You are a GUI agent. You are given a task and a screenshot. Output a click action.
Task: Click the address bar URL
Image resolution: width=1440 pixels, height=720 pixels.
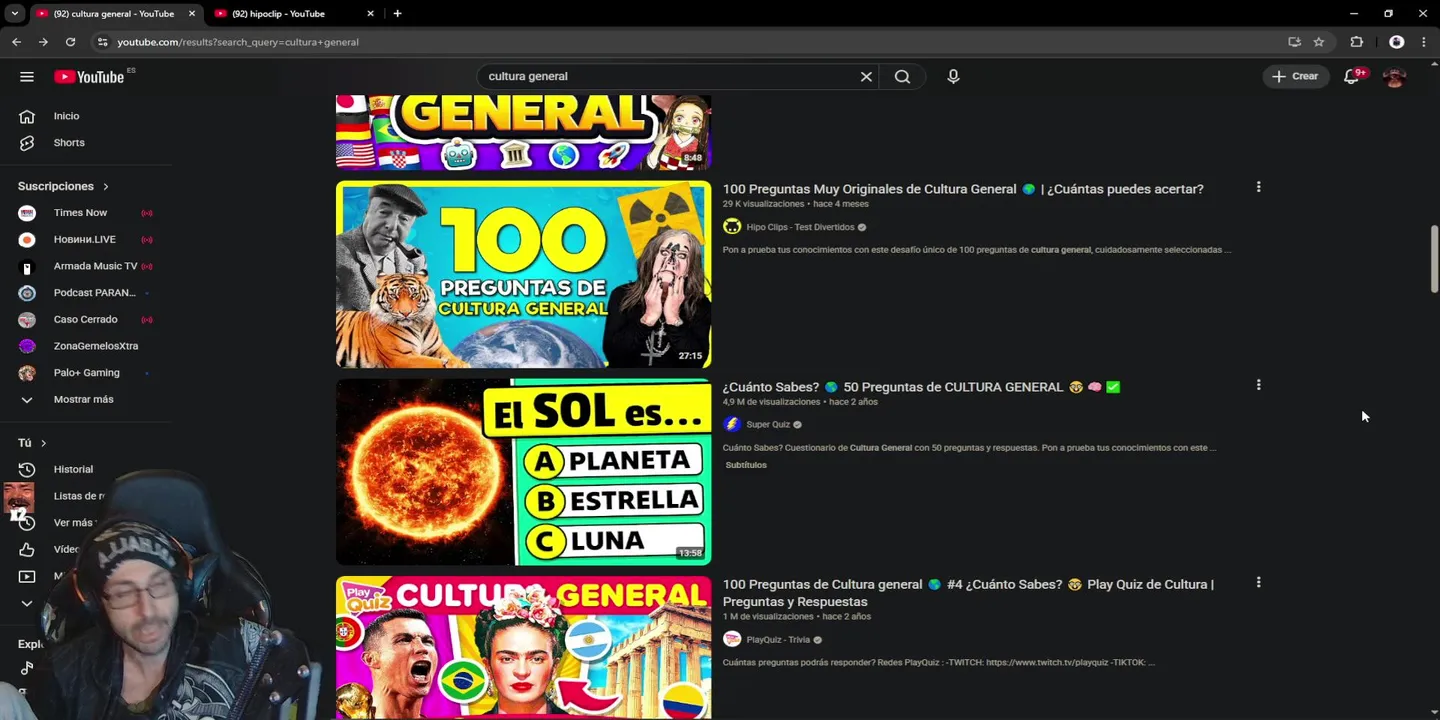coord(238,42)
